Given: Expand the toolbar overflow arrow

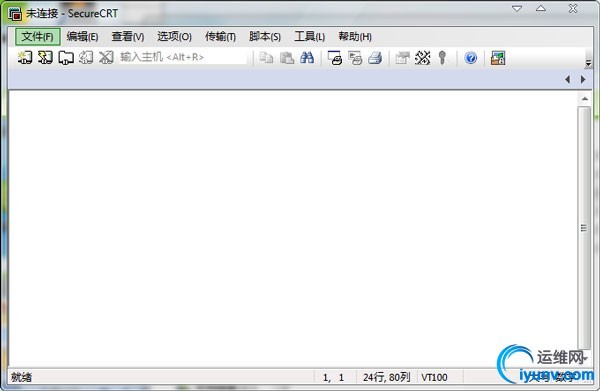Looking at the screenshot, I should (589, 64).
